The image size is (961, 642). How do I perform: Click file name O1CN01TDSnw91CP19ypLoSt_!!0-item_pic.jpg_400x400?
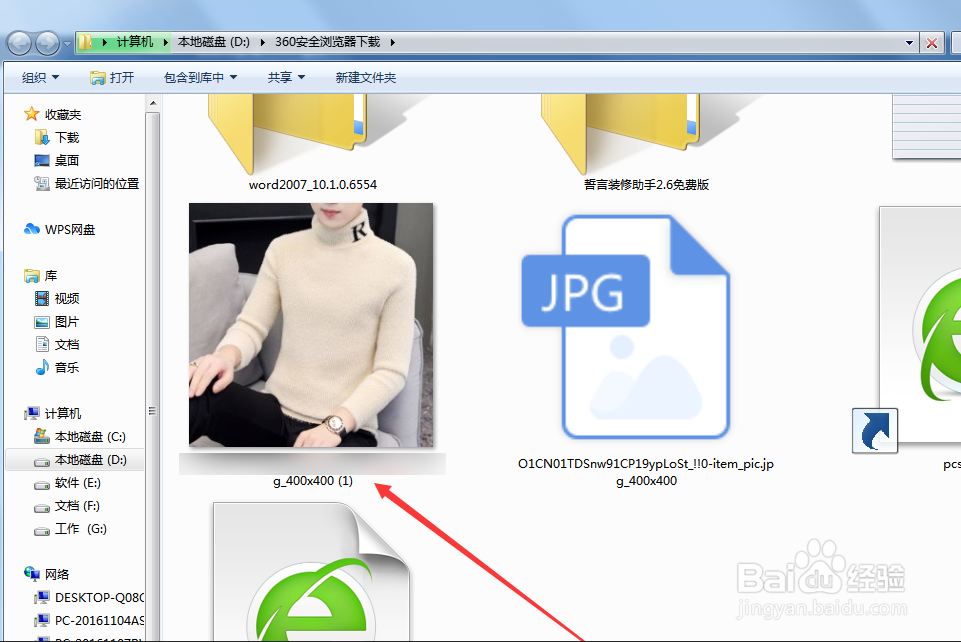click(646, 472)
